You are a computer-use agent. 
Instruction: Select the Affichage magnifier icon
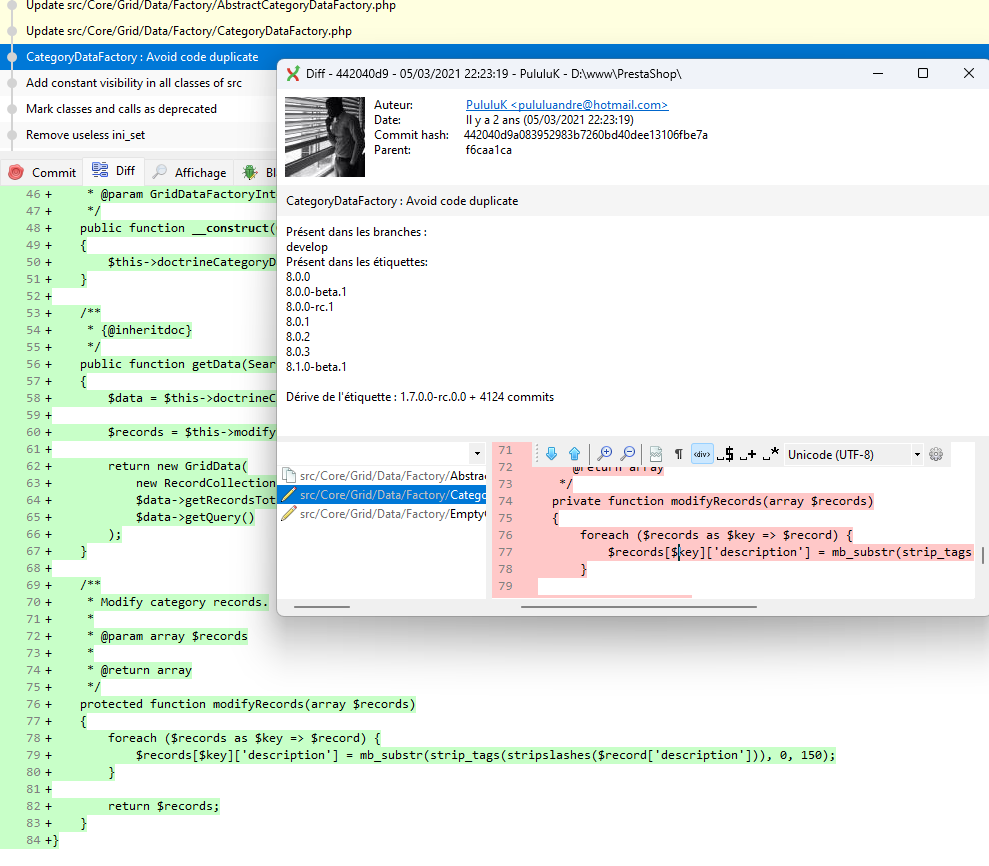click(160, 171)
